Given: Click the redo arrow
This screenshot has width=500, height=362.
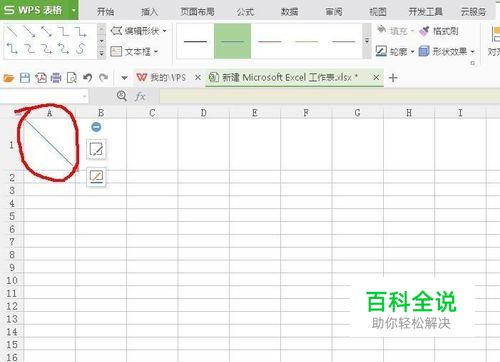Looking at the screenshot, I should click(104, 78).
